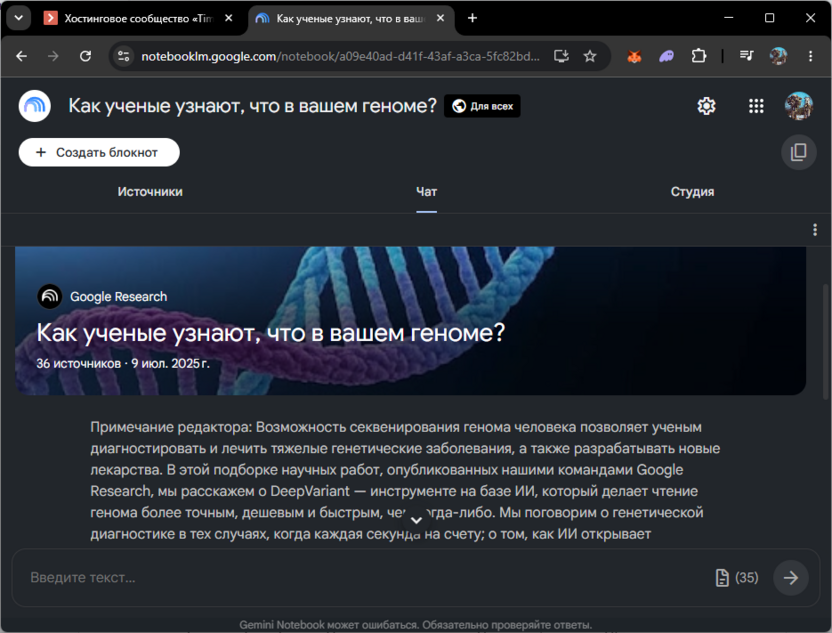
Task: Open the chat panel three-dot options
Action: 815,230
